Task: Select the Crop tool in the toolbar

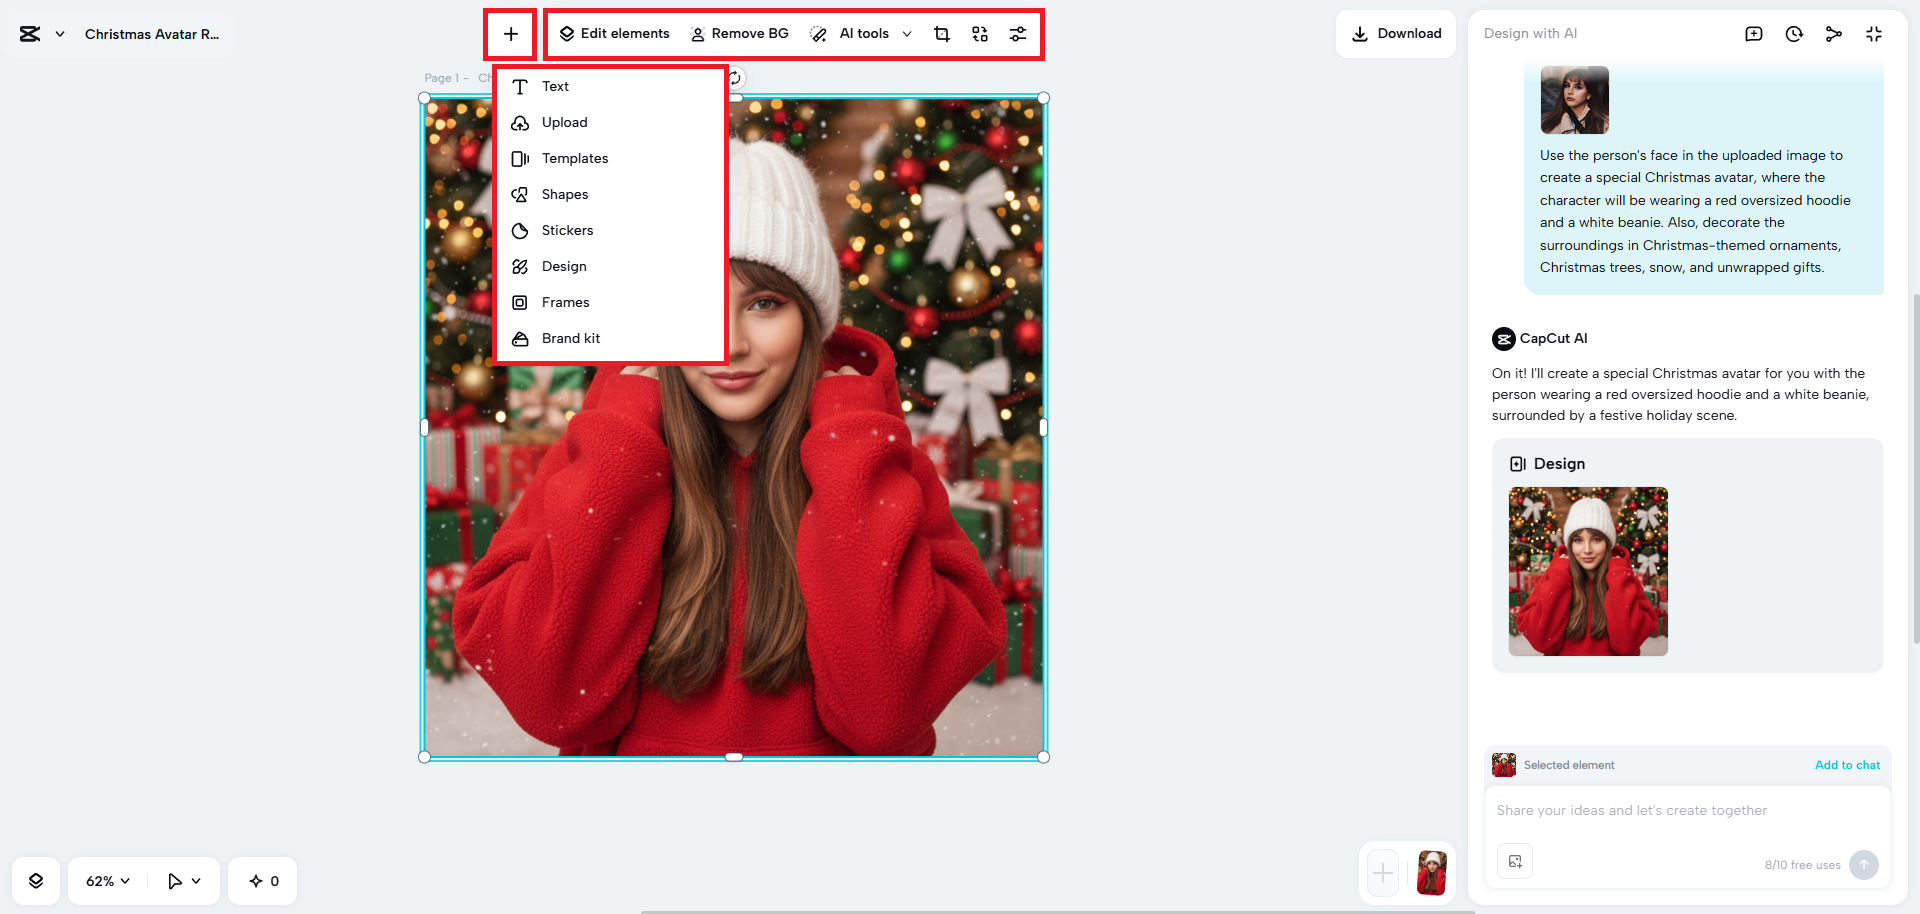Action: click(941, 33)
